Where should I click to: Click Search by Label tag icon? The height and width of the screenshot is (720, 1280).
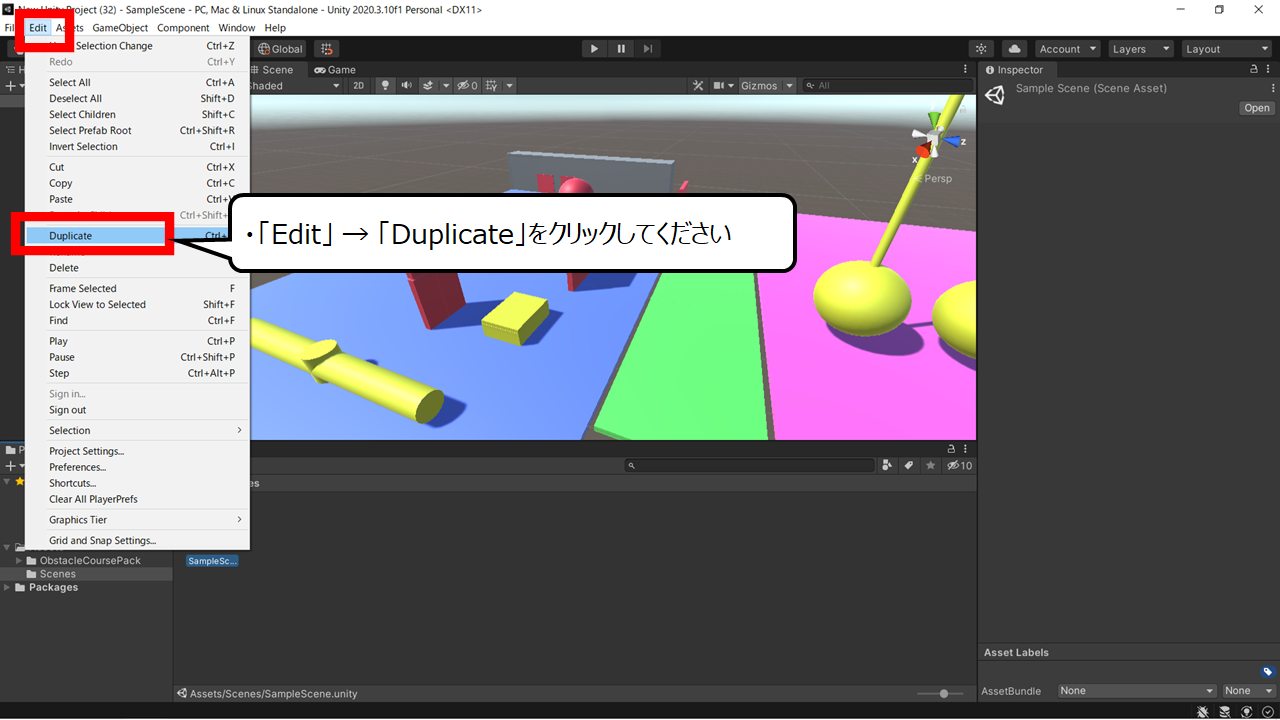pyautogui.click(x=909, y=466)
